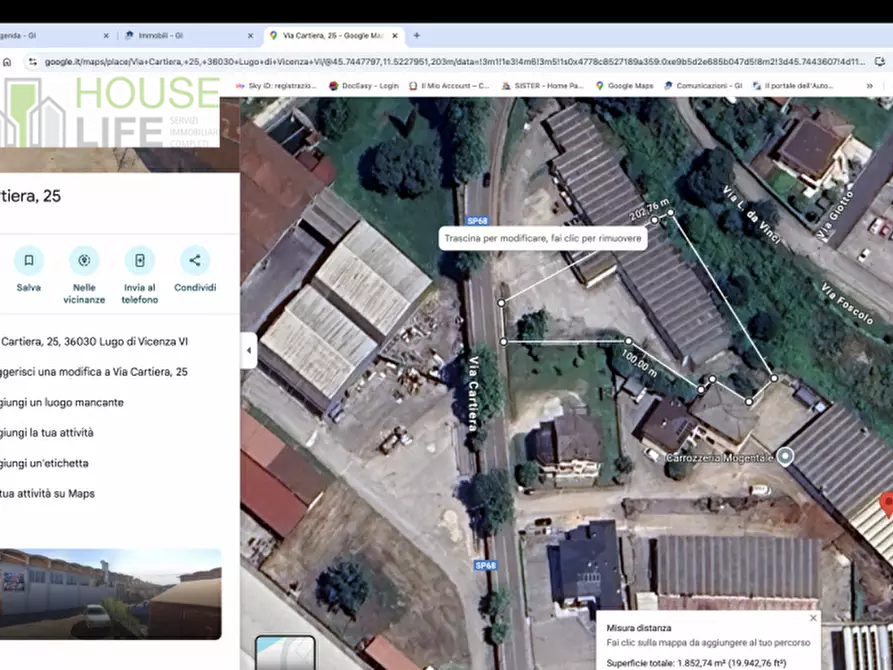Screen dimensions: 893x670
Task: Click the Salva bookmark icon
Action: (x=29, y=262)
